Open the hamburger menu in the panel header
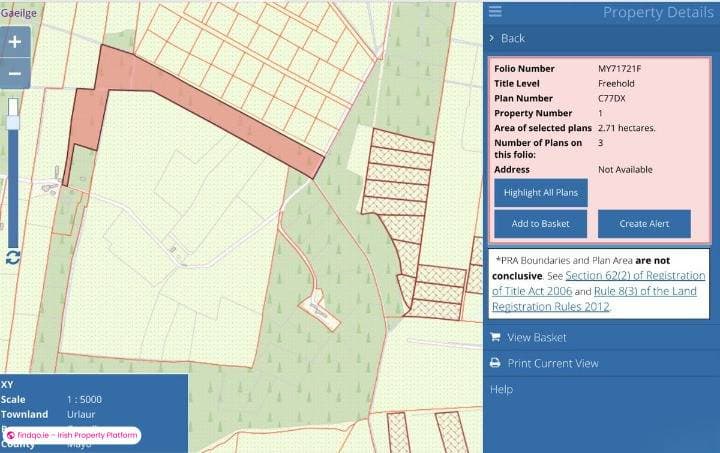 click(x=495, y=12)
